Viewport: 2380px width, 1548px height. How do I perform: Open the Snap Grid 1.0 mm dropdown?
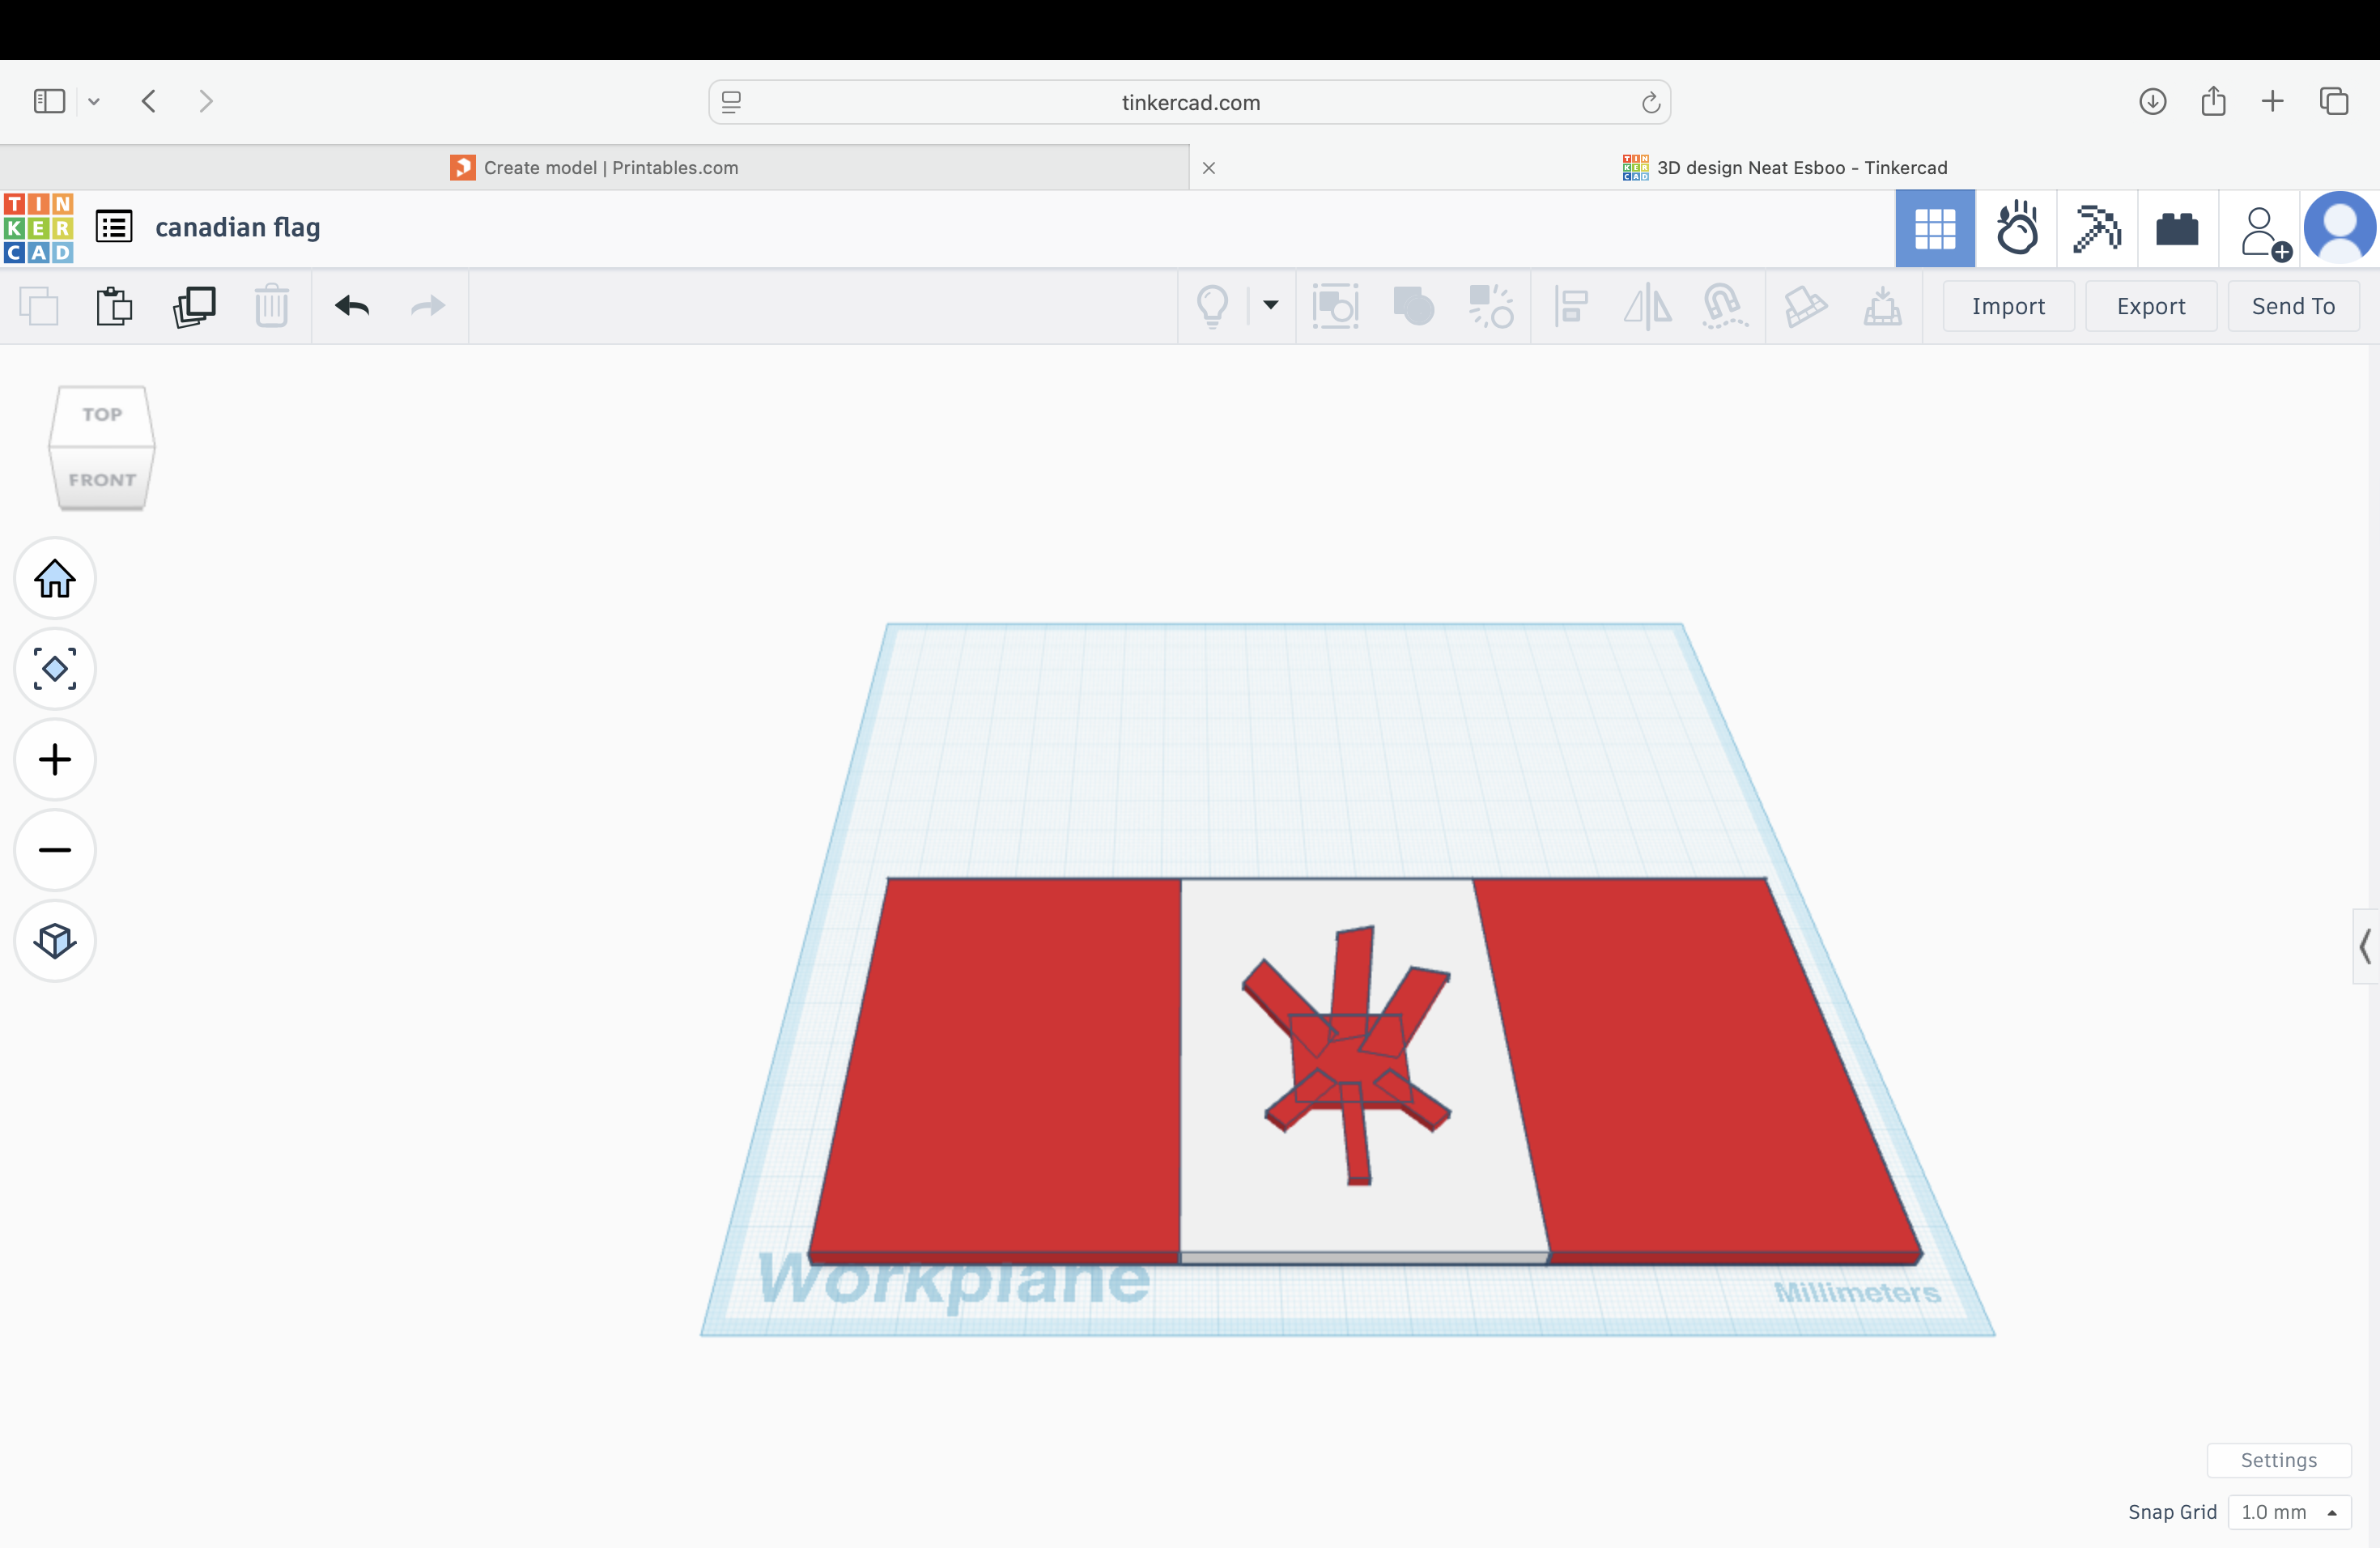[2289, 1512]
